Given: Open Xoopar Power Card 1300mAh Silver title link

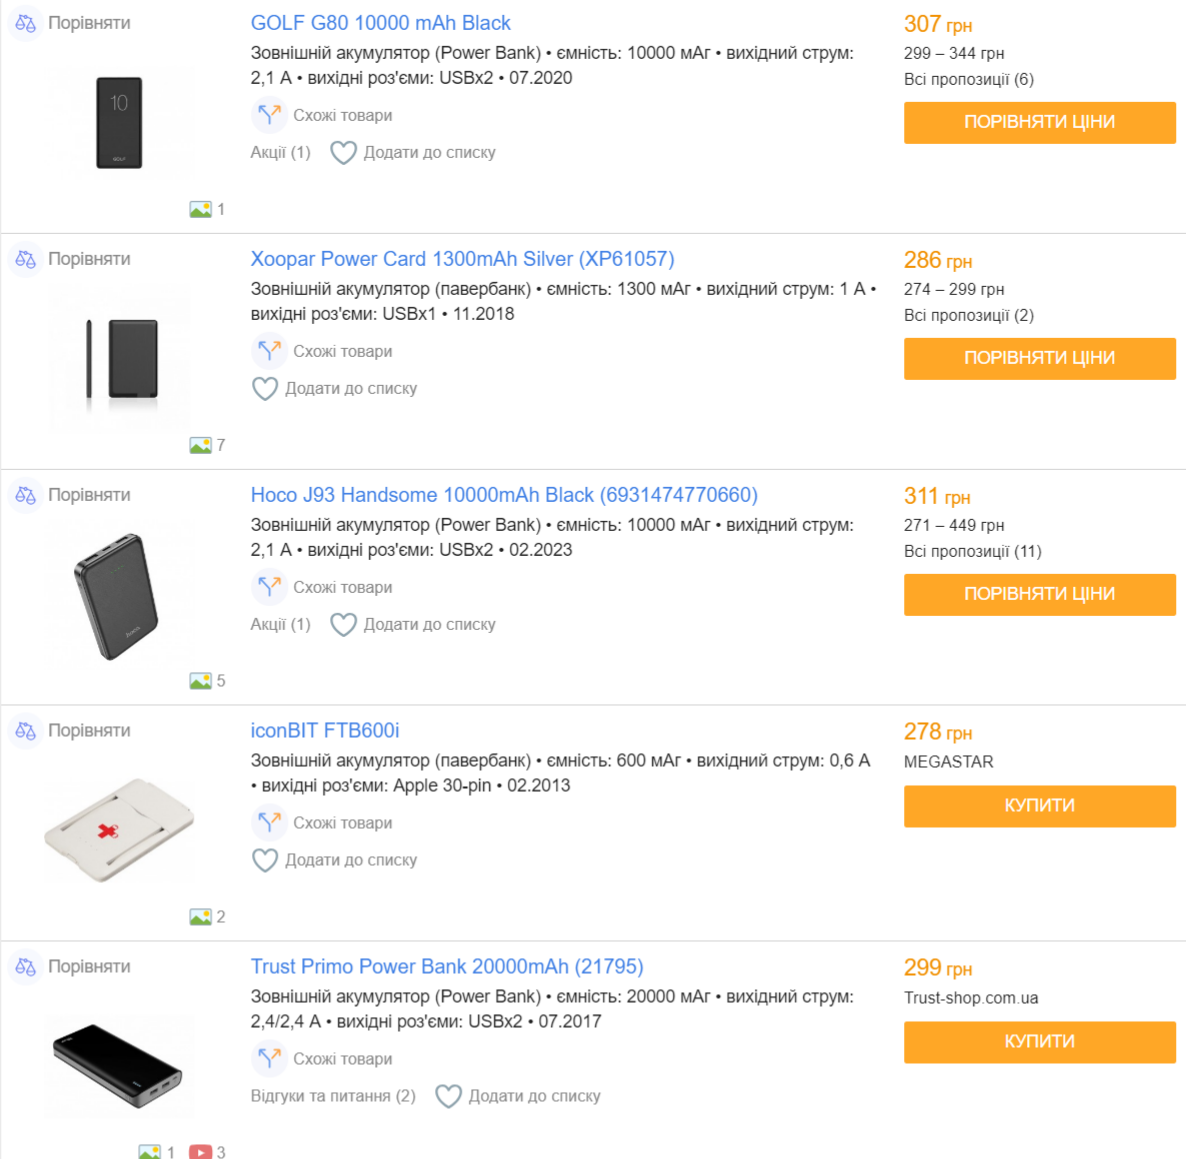Looking at the screenshot, I should pos(462,259).
